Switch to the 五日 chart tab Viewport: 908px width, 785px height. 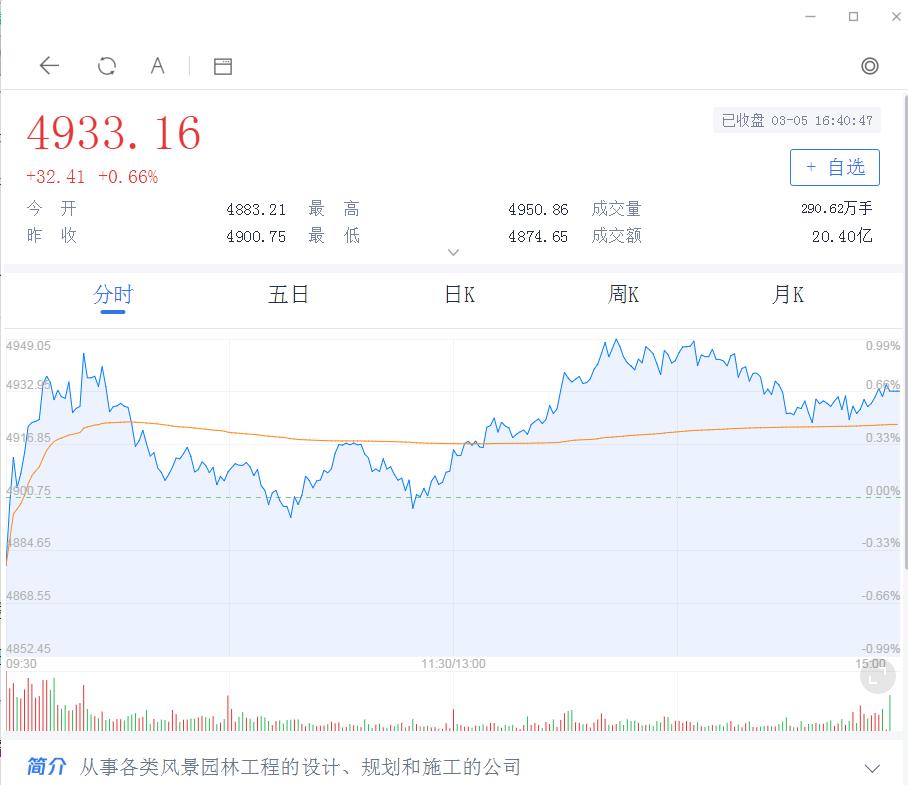tap(288, 295)
